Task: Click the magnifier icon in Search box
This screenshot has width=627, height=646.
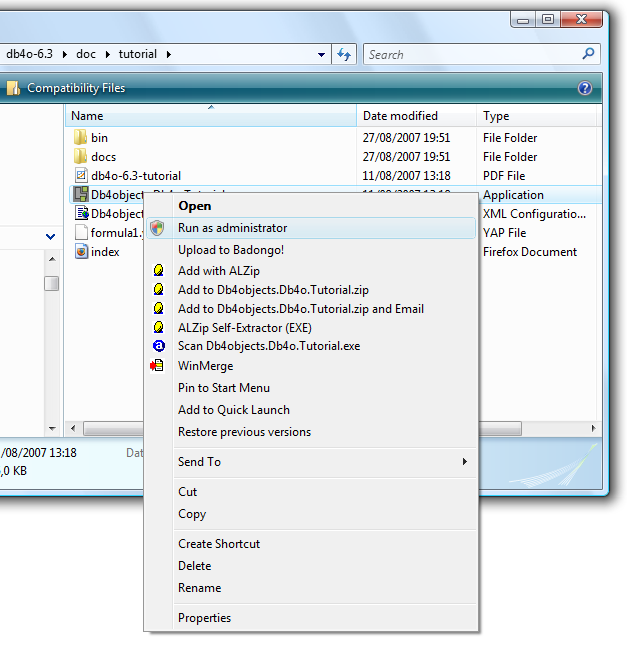Action: tap(588, 54)
